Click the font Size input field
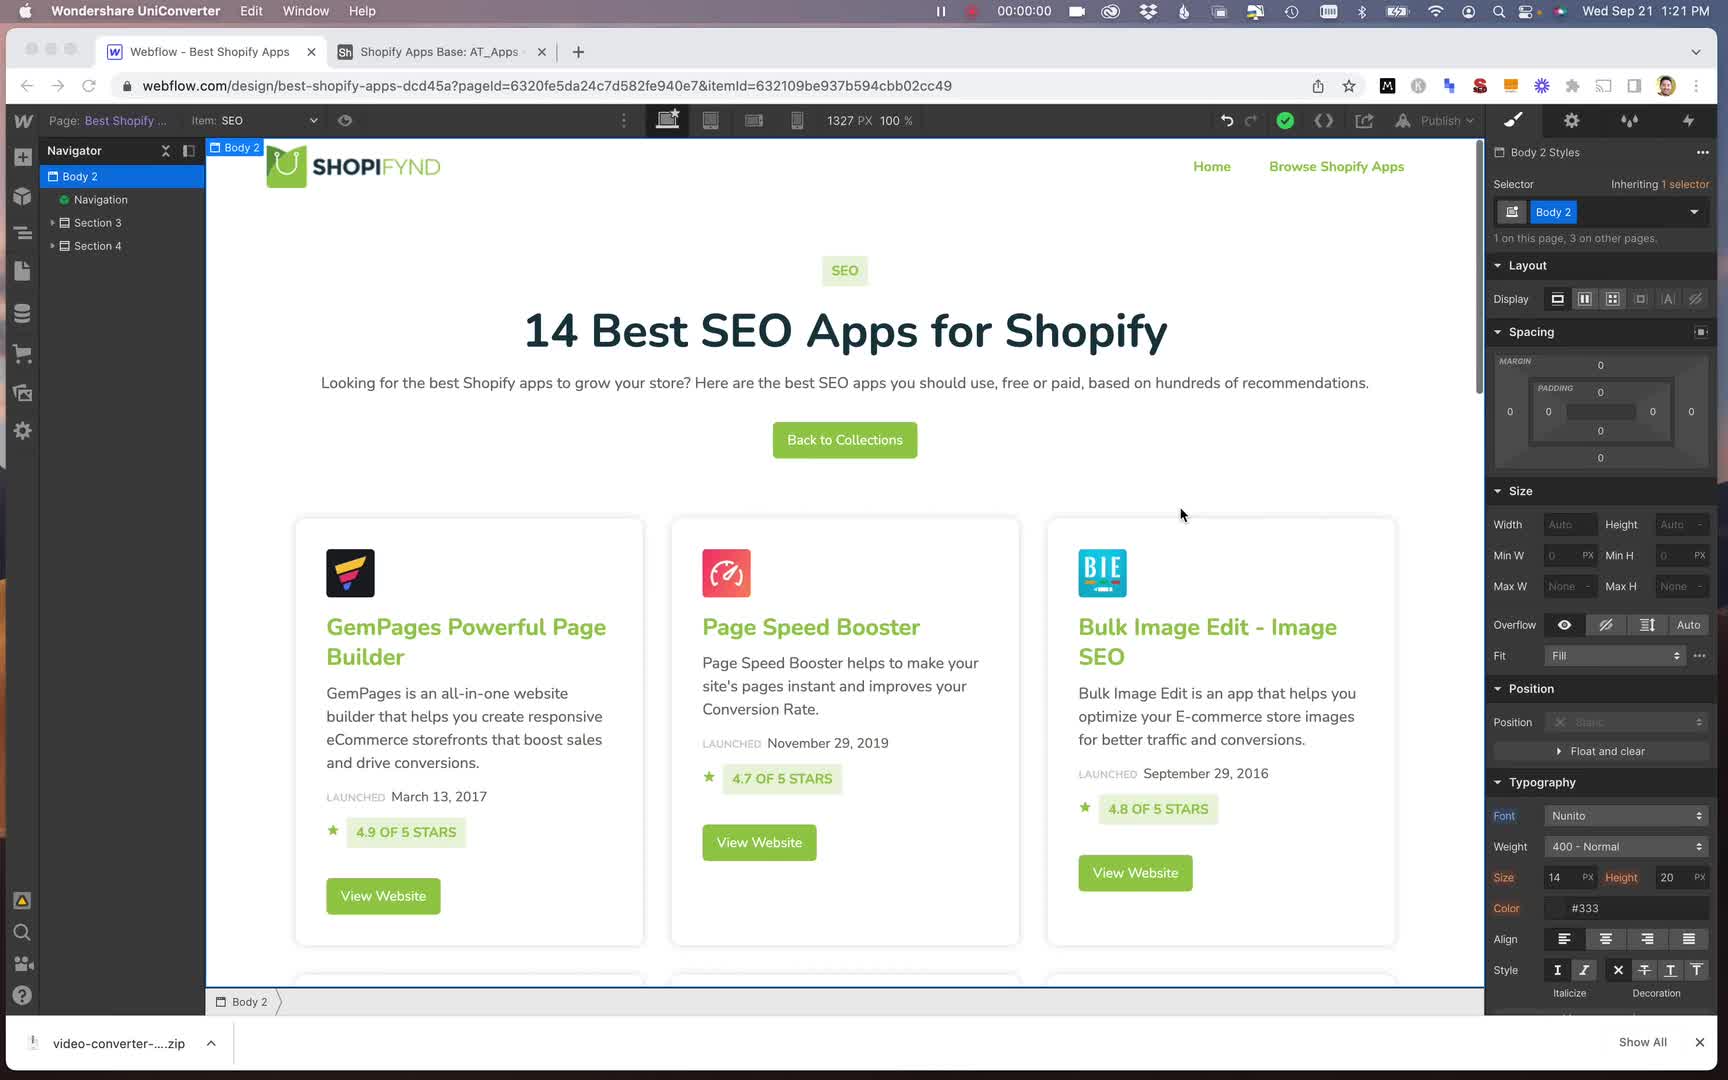Image resolution: width=1728 pixels, height=1080 pixels. click(1561, 878)
